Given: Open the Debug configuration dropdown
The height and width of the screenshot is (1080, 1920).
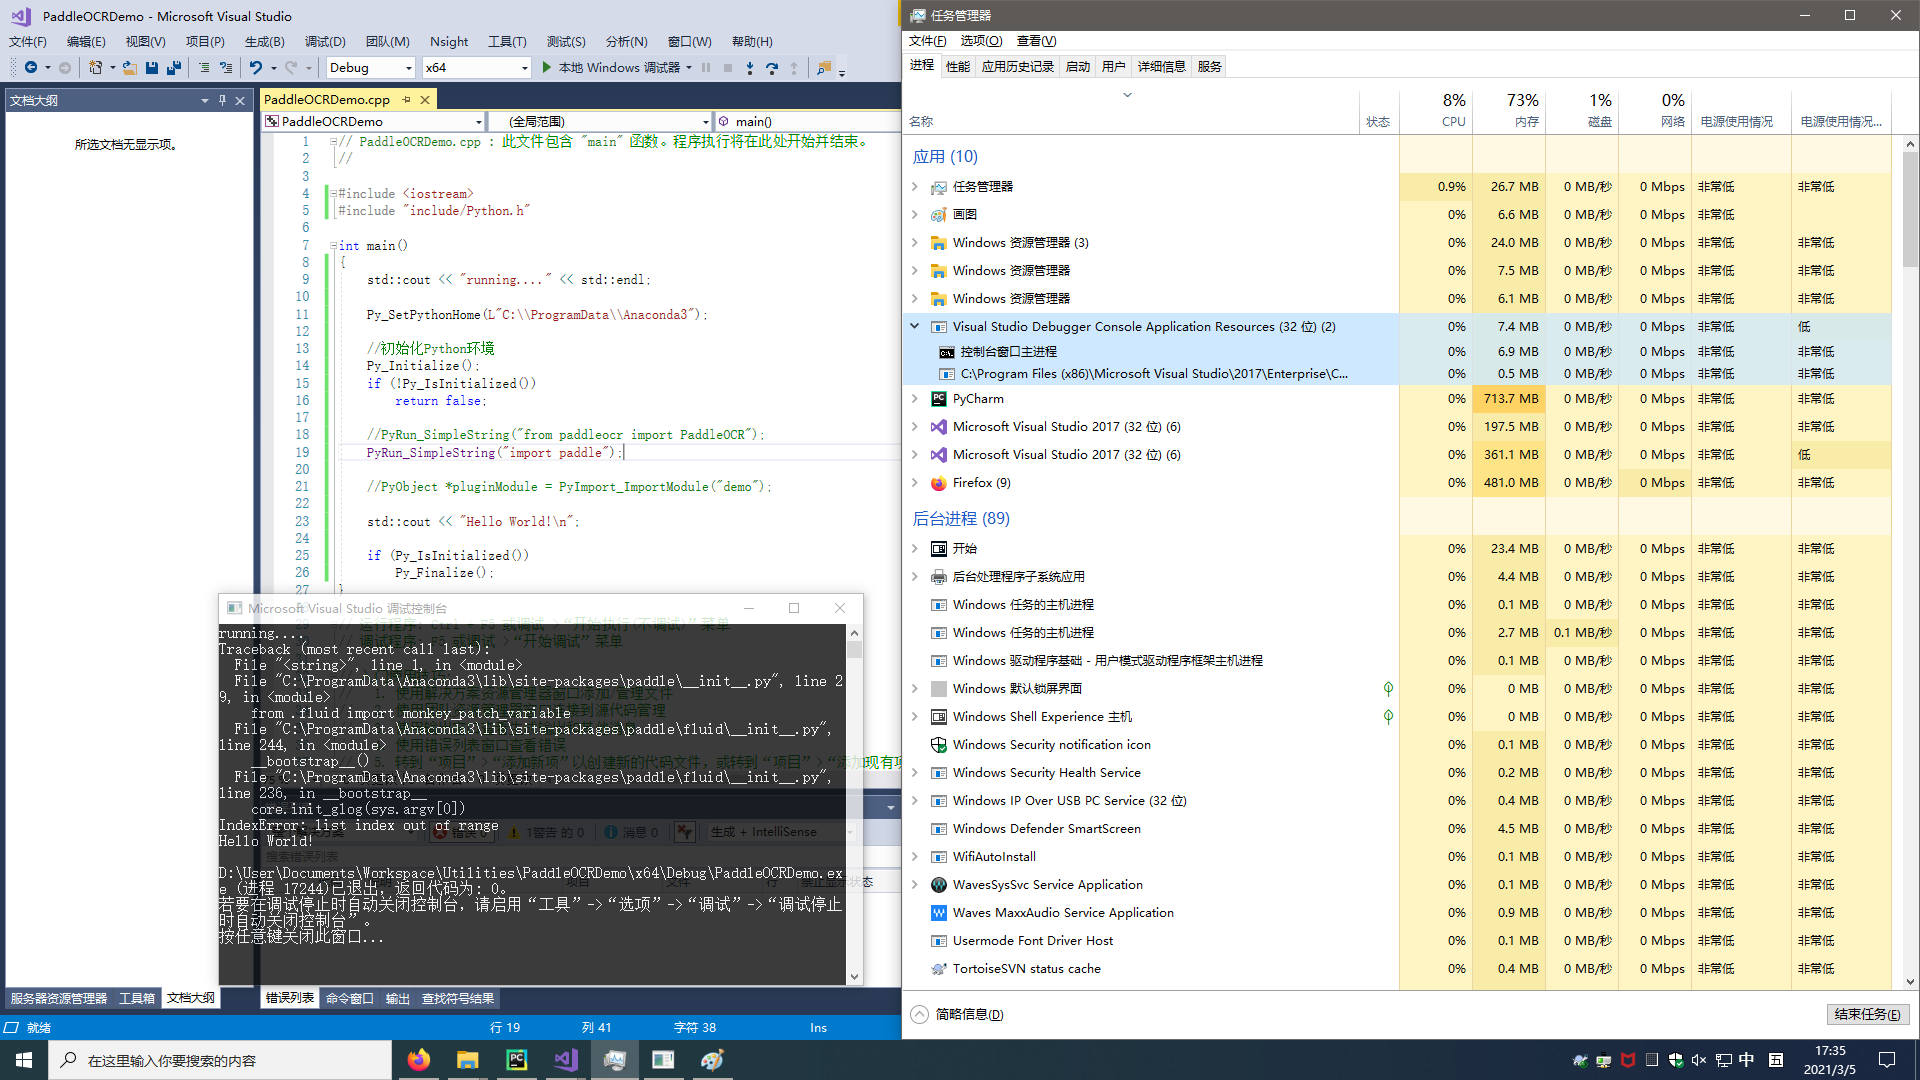Looking at the screenshot, I should click(x=408, y=68).
